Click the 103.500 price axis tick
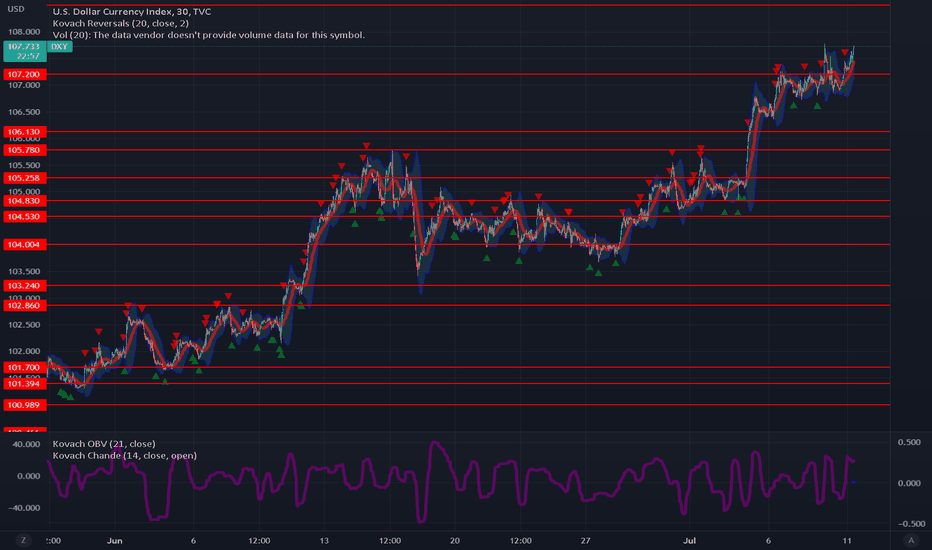Viewport: 932px width, 550px height. click(24, 271)
